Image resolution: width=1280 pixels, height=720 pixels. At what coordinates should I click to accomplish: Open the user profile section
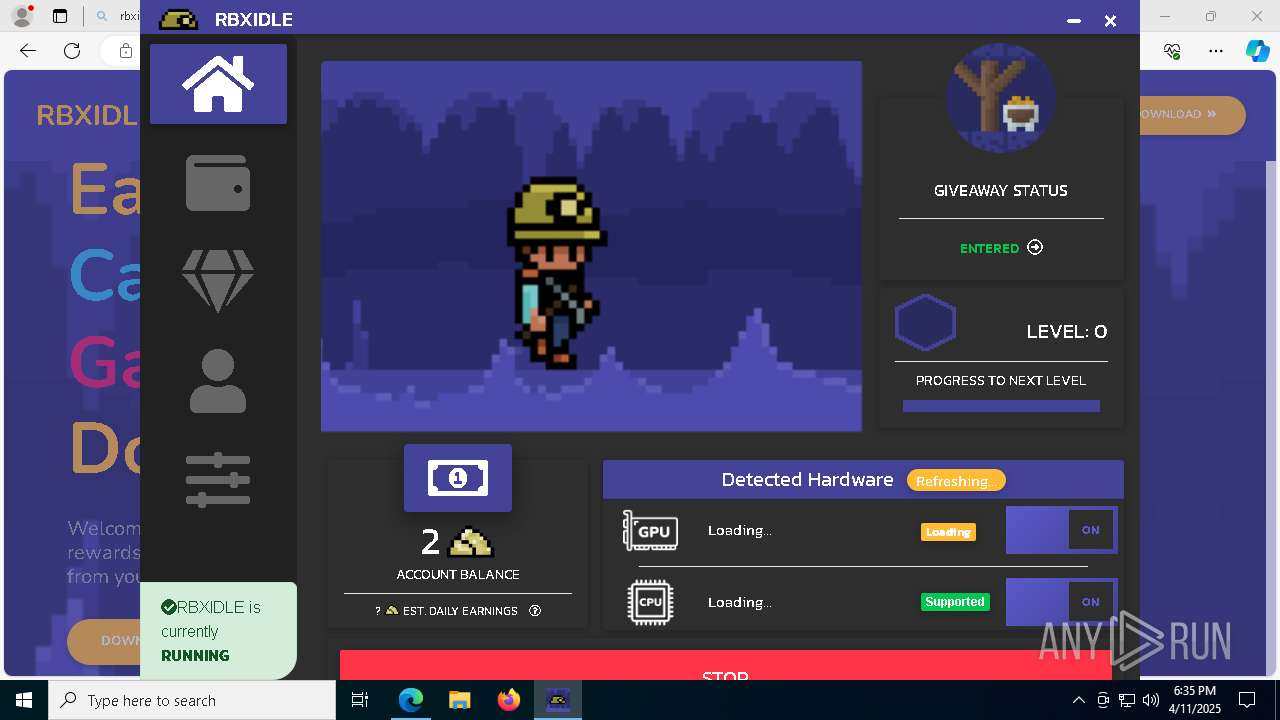point(218,381)
